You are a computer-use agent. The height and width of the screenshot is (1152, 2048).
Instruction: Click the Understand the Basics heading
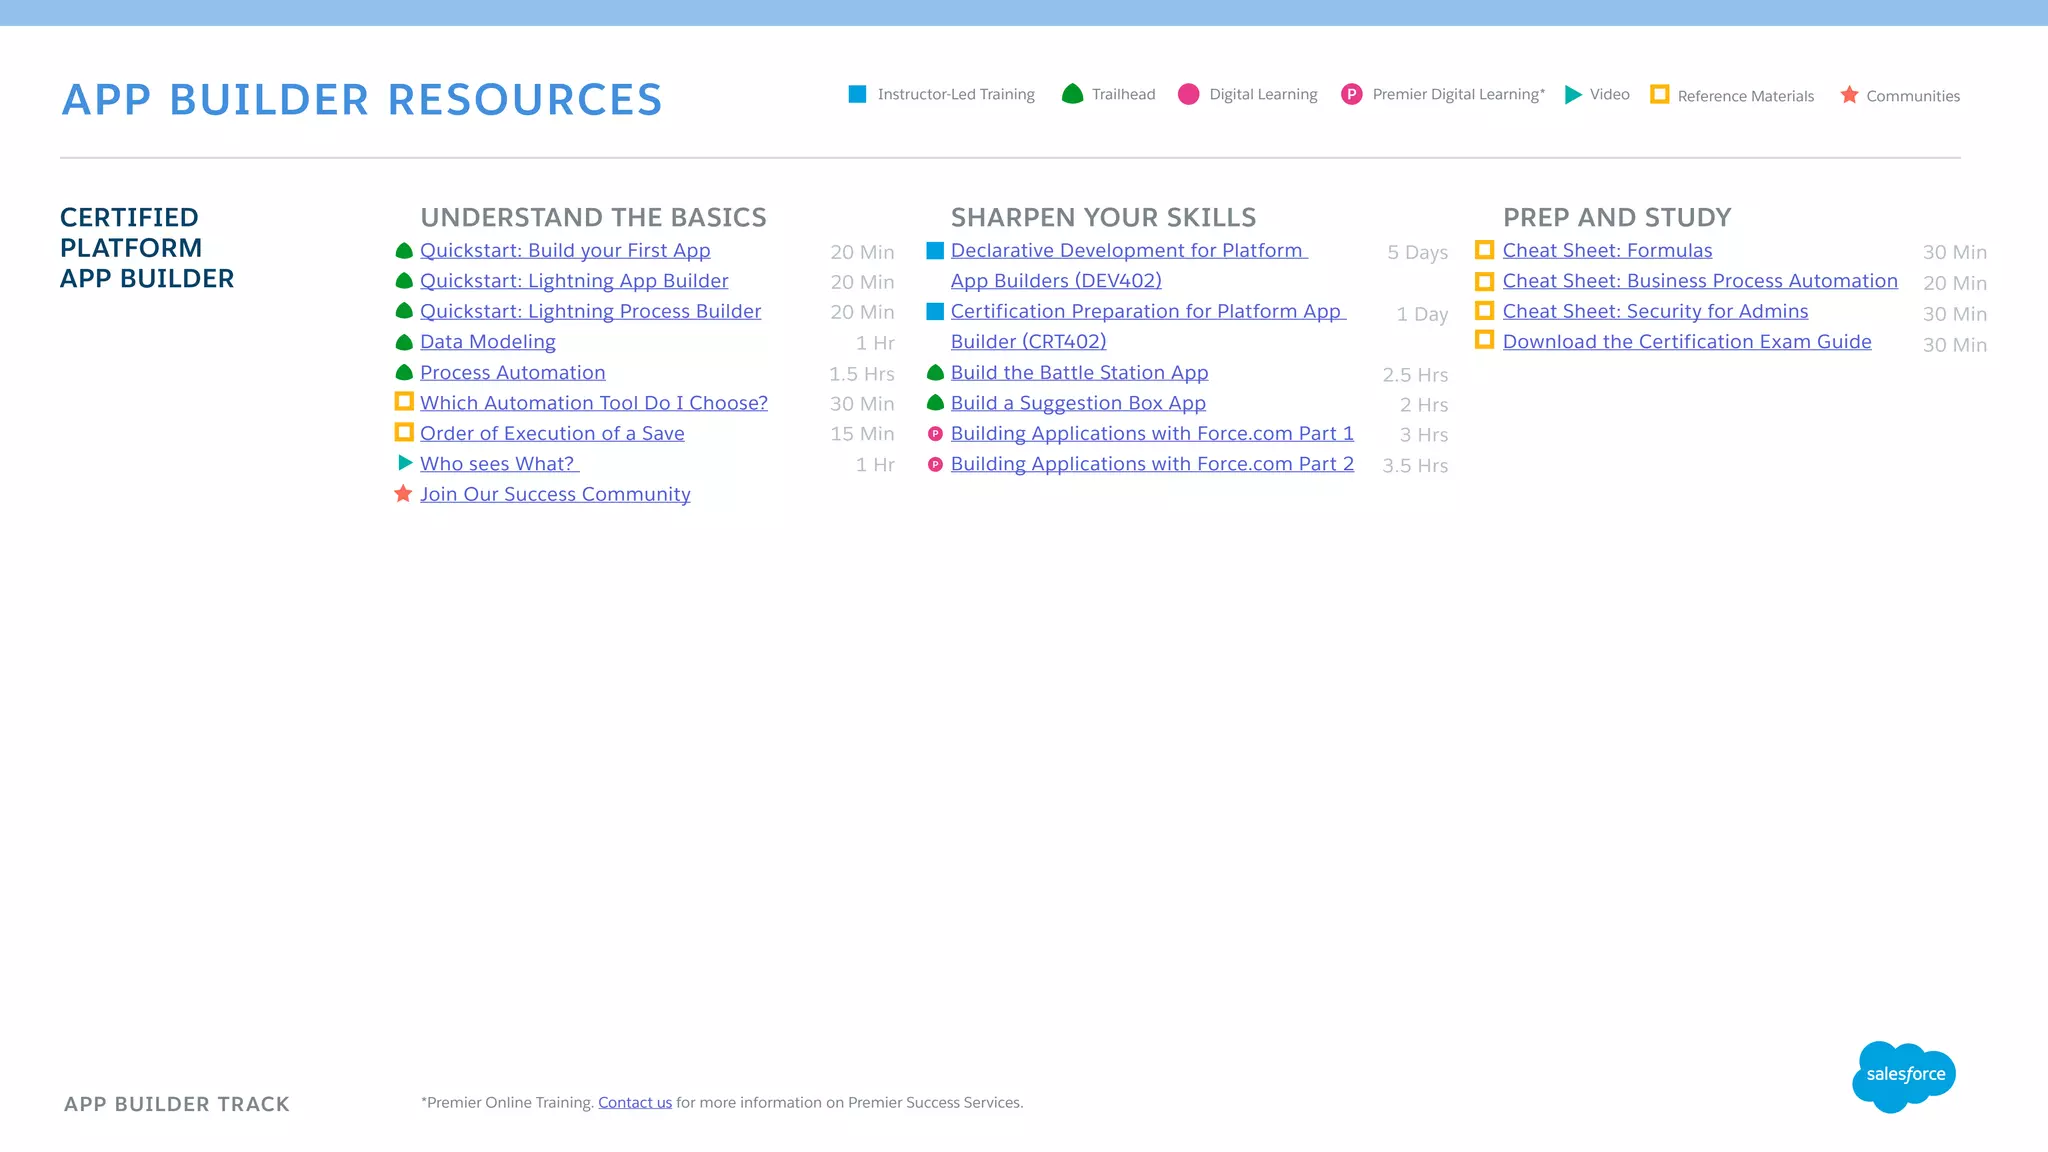[x=593, y=217]
